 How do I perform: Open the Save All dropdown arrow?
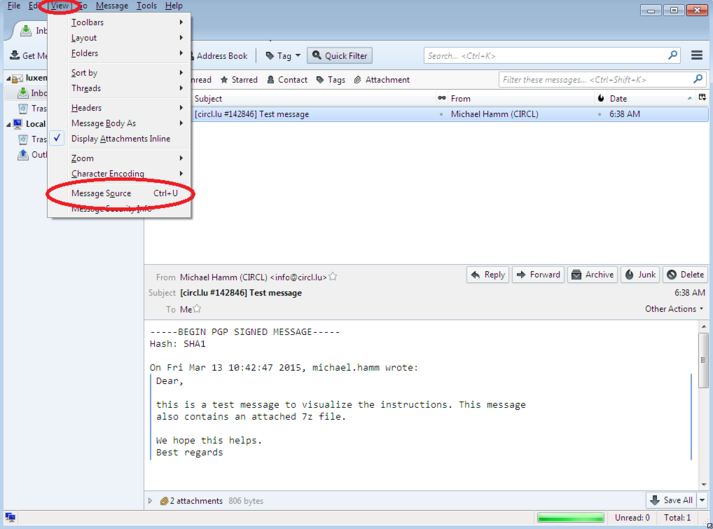[702, 500]
